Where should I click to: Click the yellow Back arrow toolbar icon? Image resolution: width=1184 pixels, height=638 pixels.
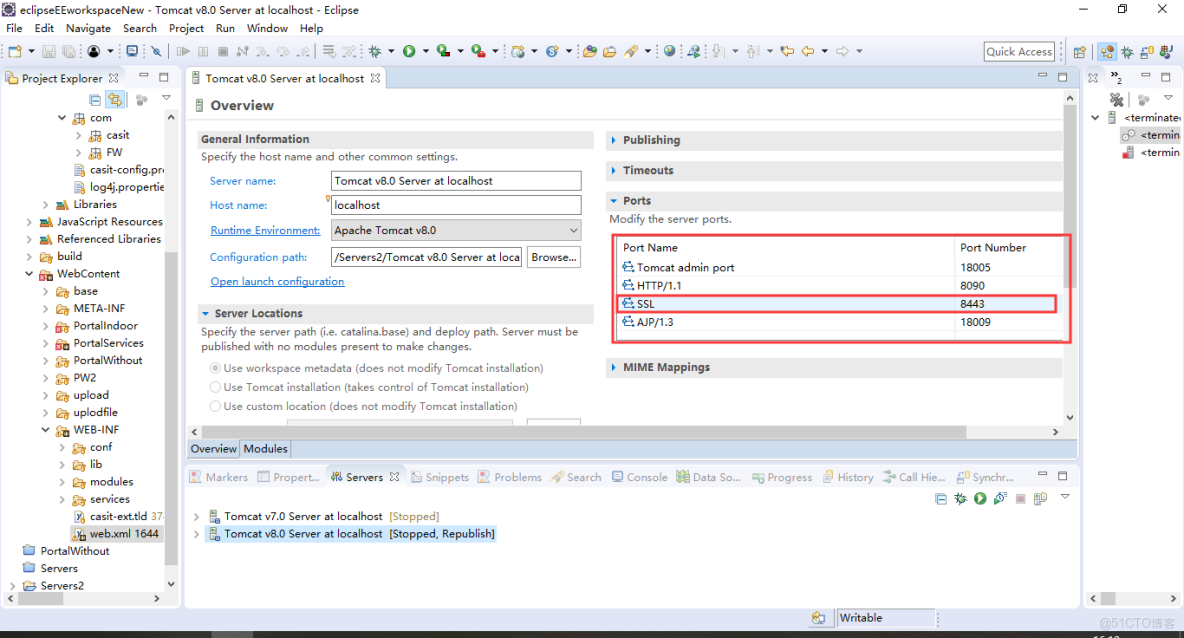point(808,51)
